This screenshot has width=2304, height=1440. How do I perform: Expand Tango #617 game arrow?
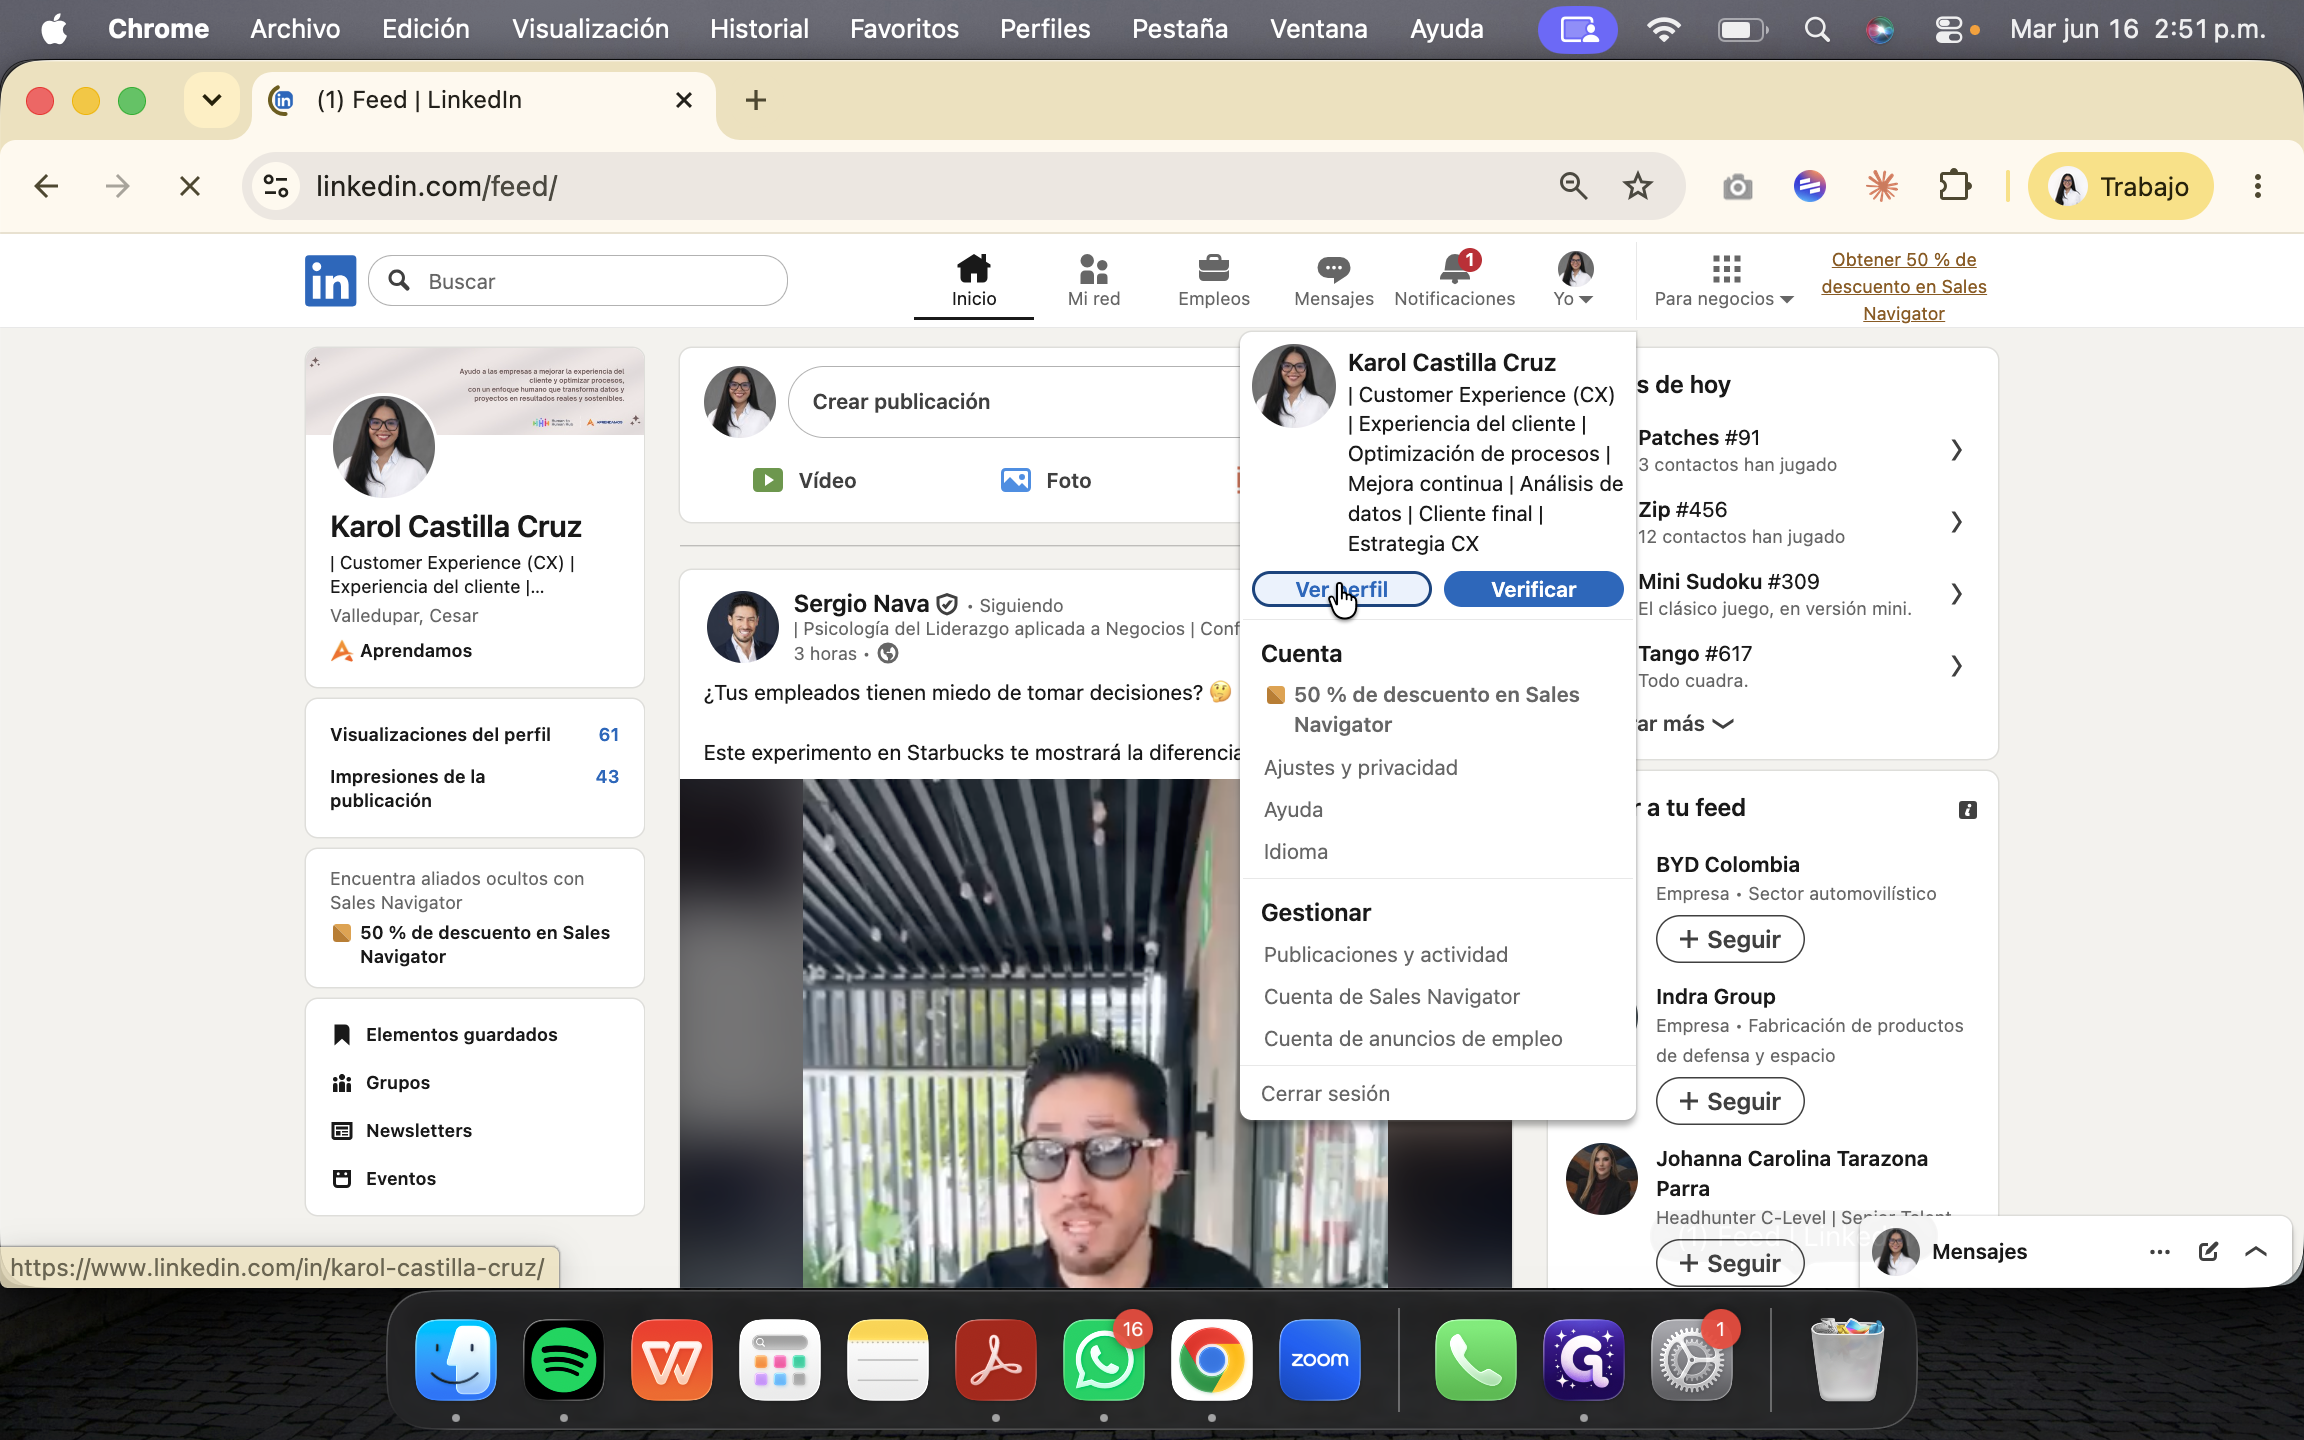1956,666
